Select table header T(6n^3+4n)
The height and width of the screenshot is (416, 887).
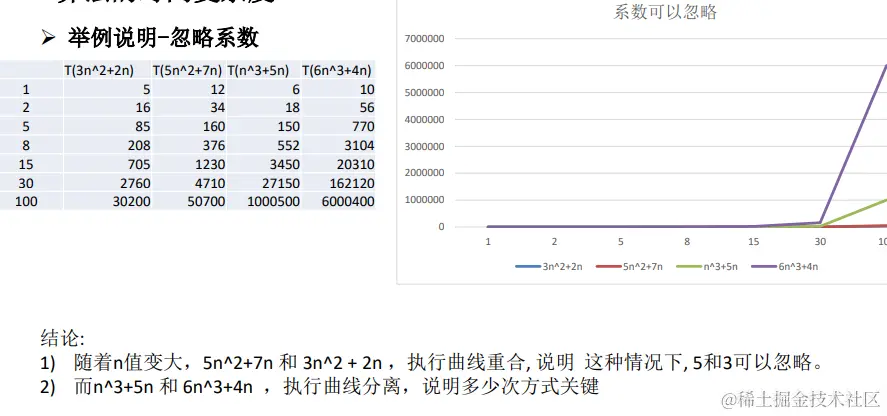(x=337, y=71)
